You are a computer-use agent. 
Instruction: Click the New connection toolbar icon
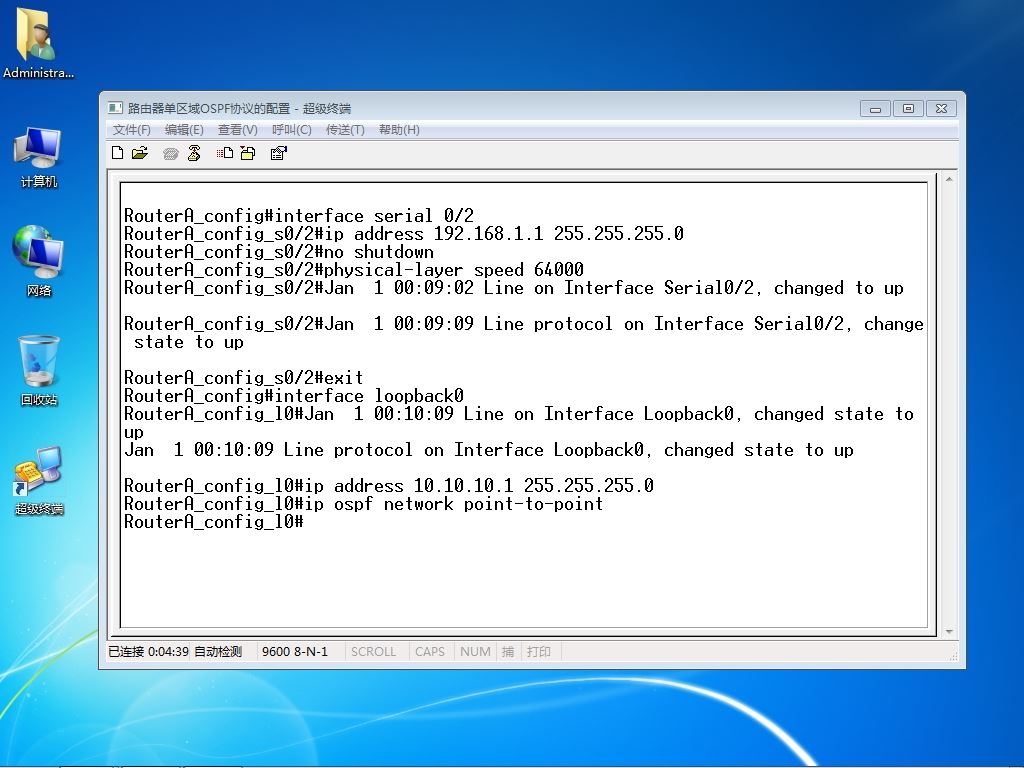118,153
